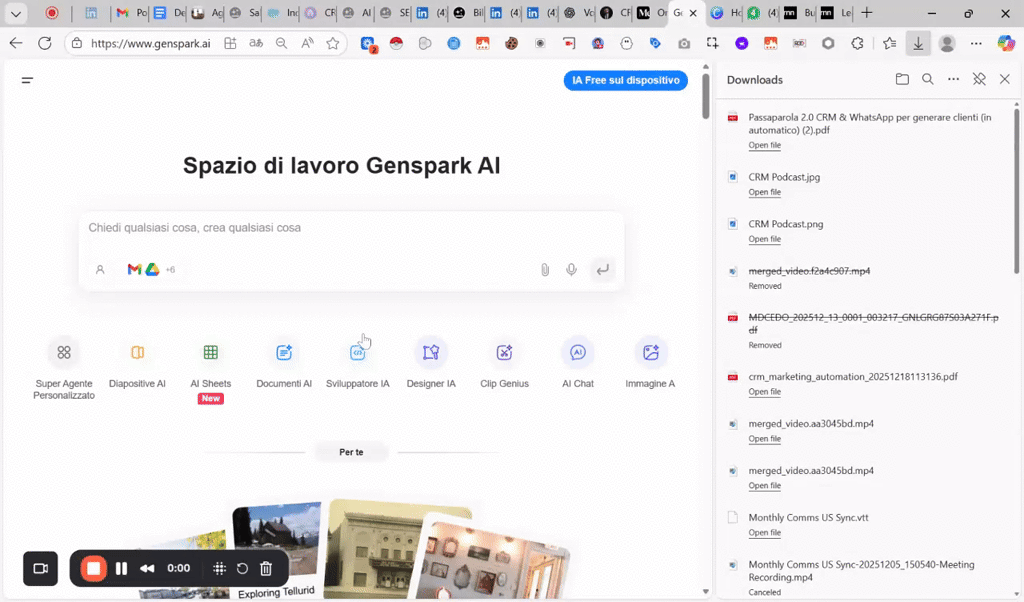
Task: Launch AI Sheets
Action: 210,370
